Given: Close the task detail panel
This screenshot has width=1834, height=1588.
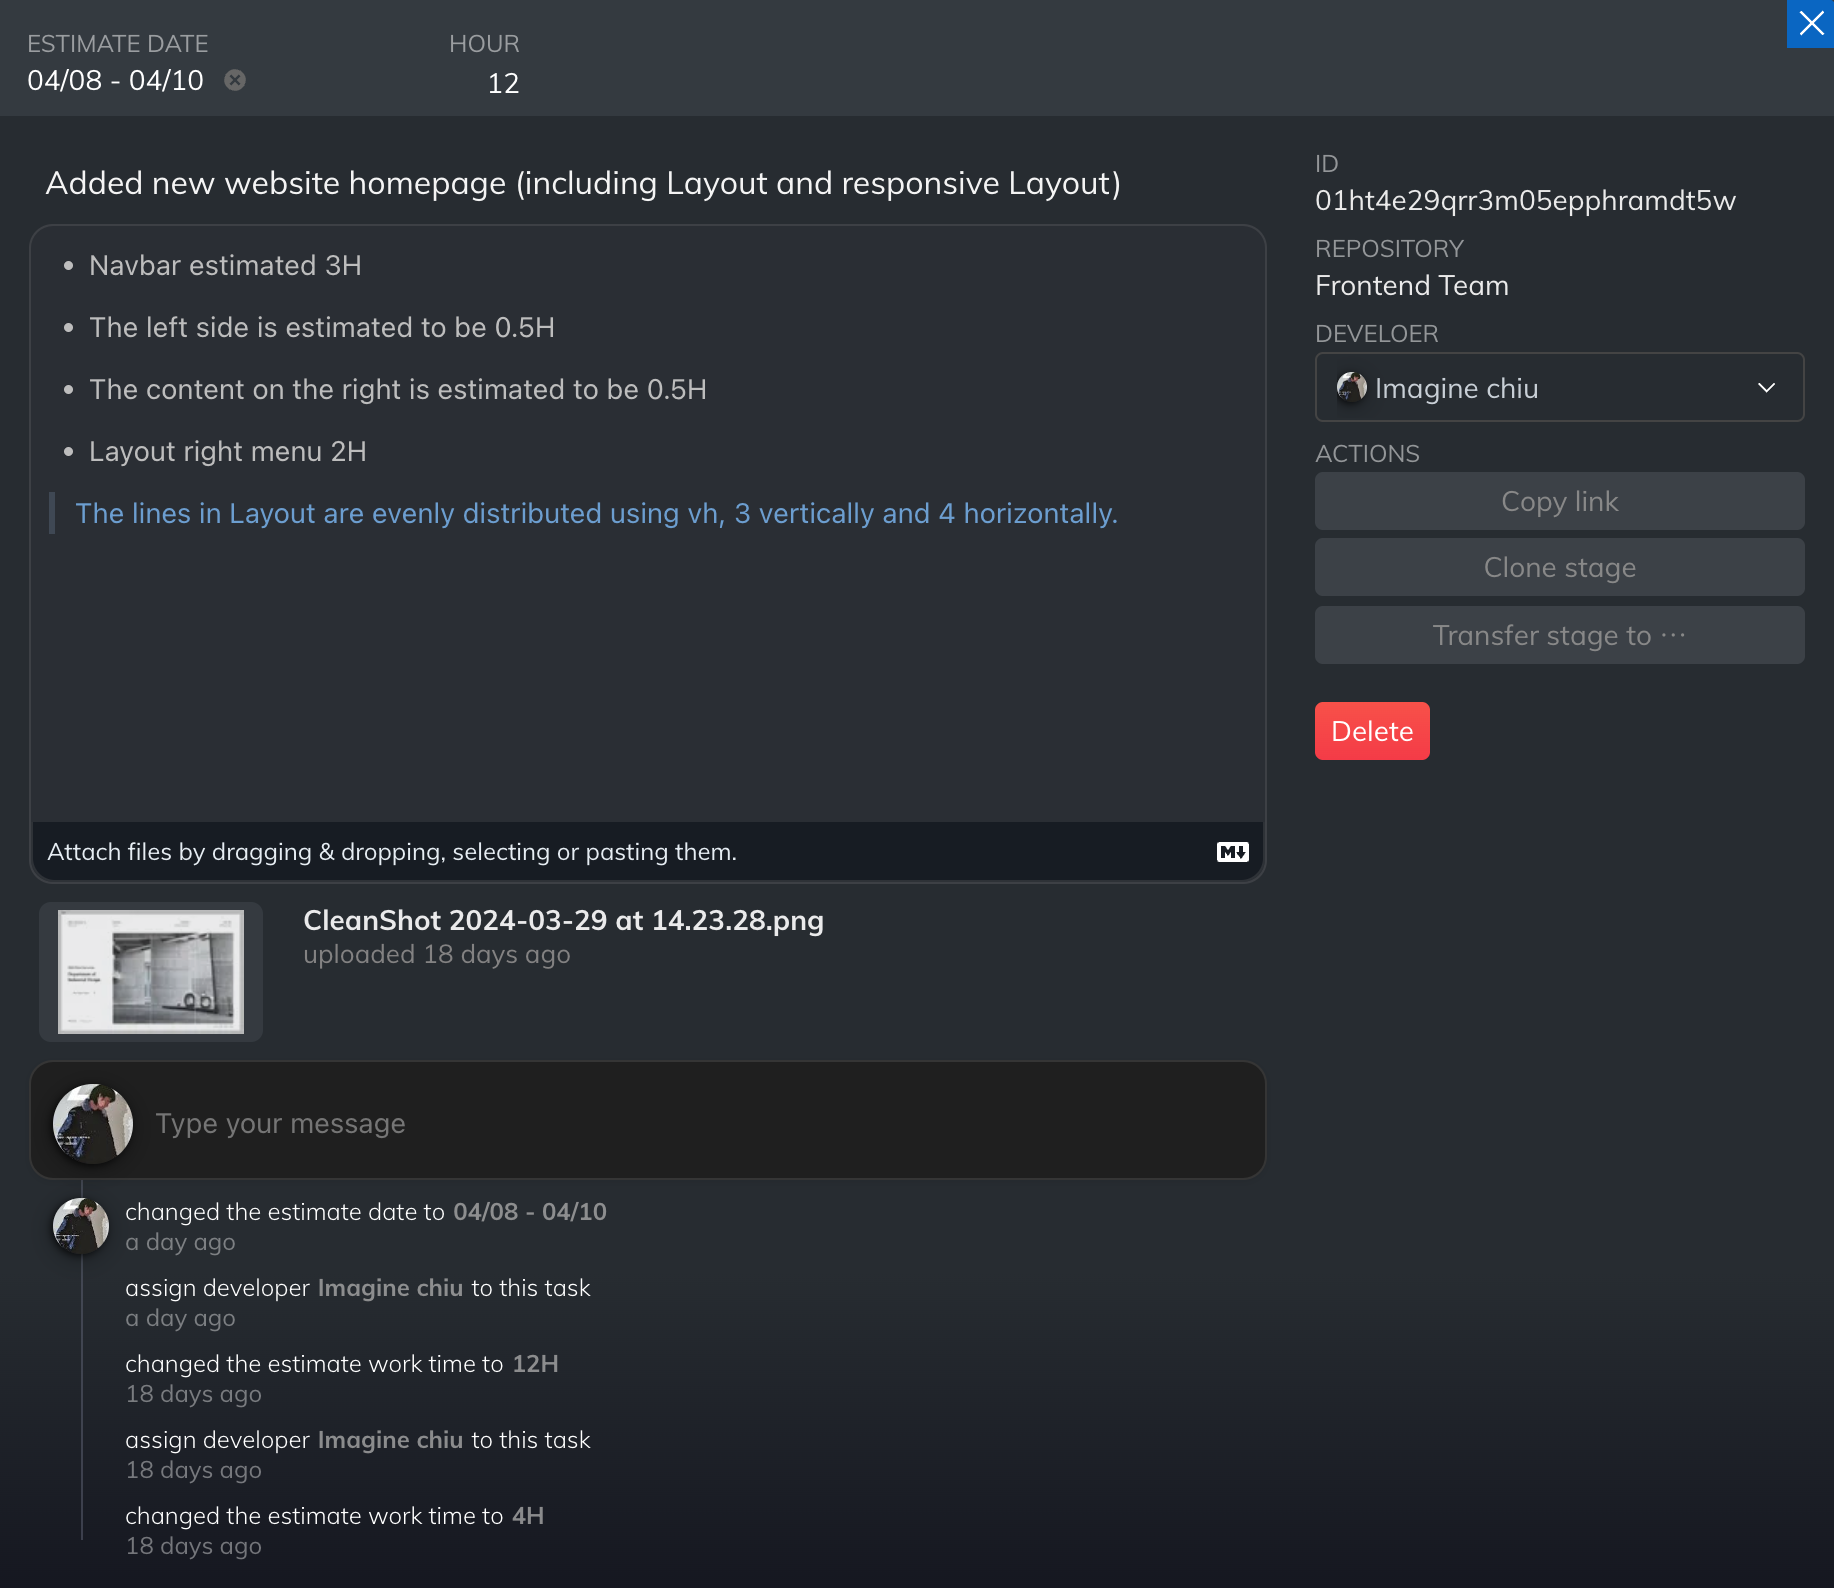Looking at the screenshot, I should coord(1810,23).
